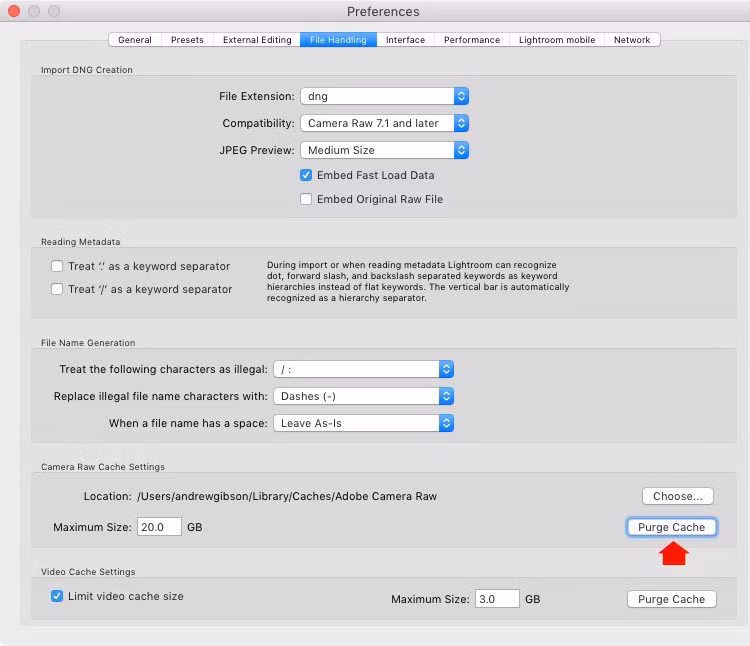Open the Presets tab

click(187, 40)
